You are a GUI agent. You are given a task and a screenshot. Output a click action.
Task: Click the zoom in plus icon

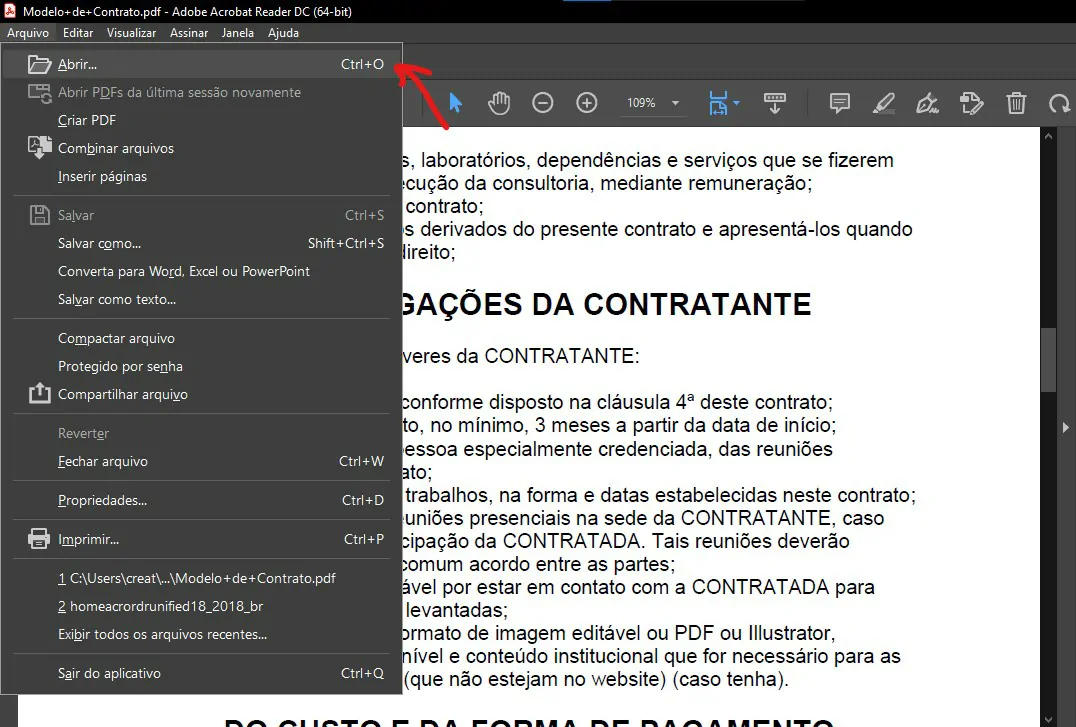(x=587, y=103)
